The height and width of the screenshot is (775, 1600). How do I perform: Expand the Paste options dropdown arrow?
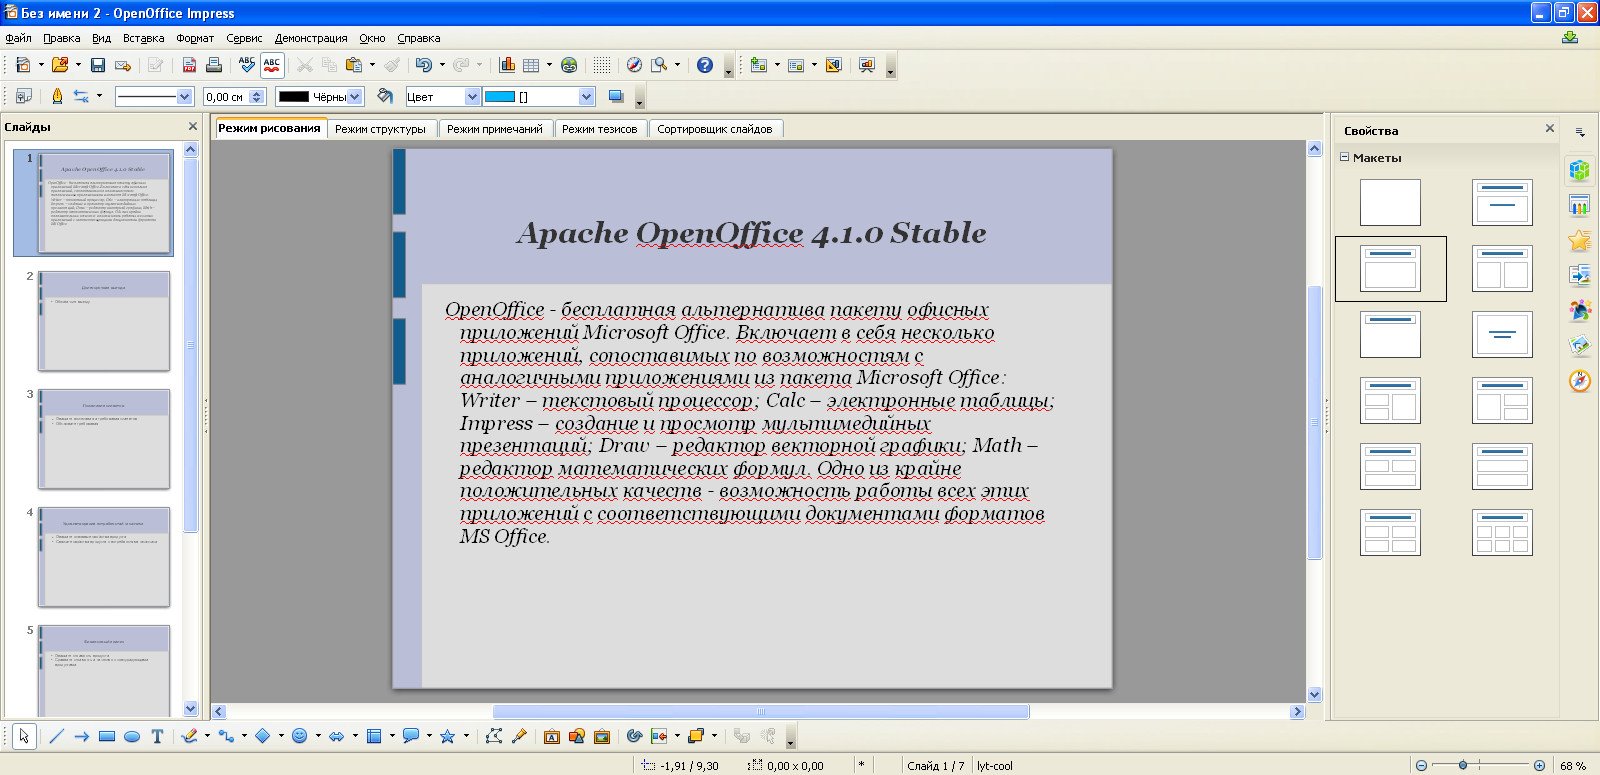372,65
